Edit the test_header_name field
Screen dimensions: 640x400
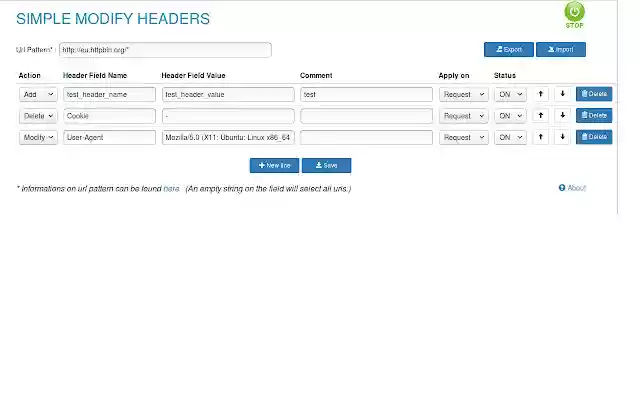pos(109,94)
